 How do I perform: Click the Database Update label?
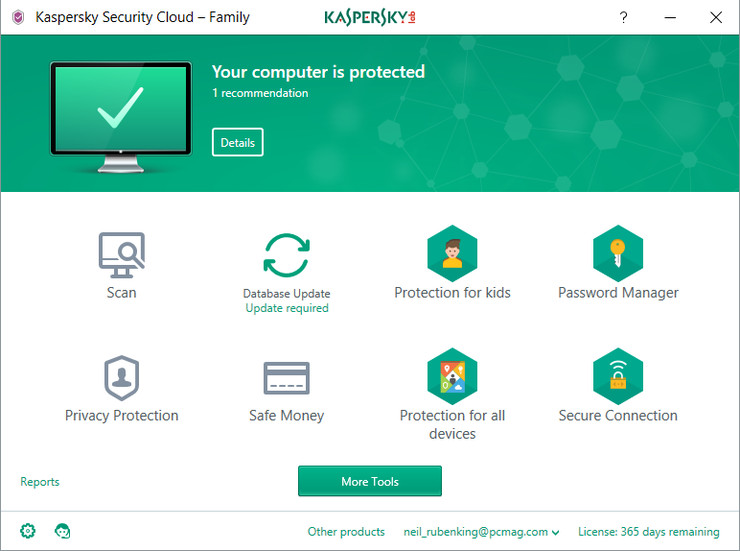coord(286,293)
